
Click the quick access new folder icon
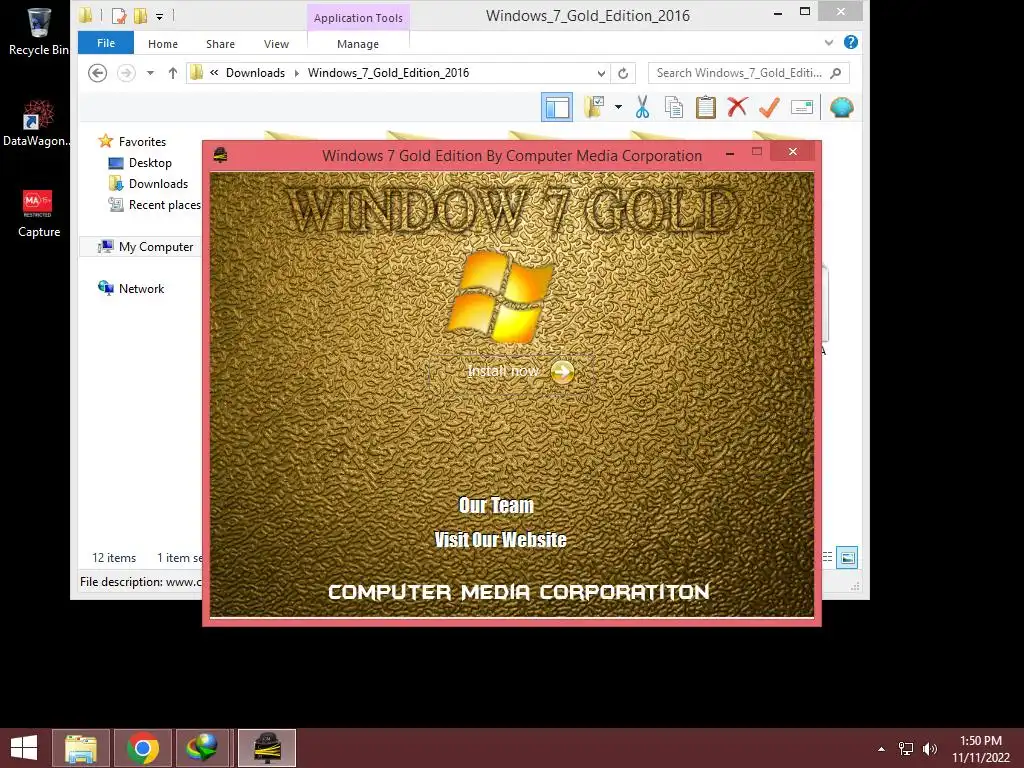[140, 15]
